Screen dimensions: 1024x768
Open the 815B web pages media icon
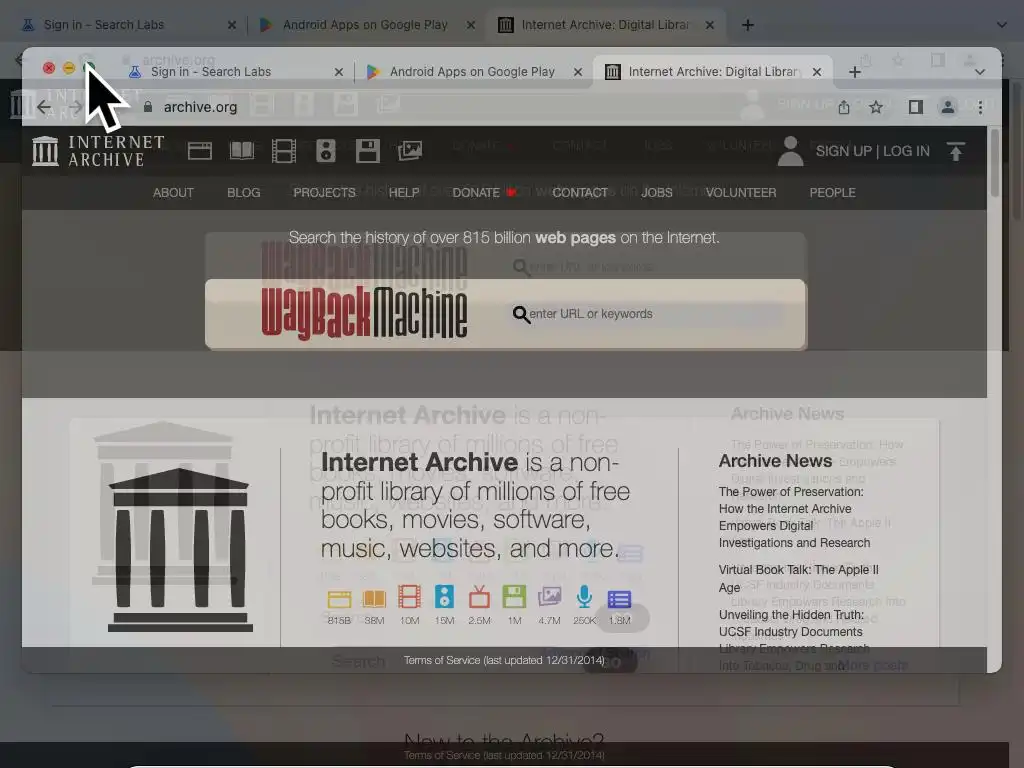pyautogui.click(x=339, y=599)
